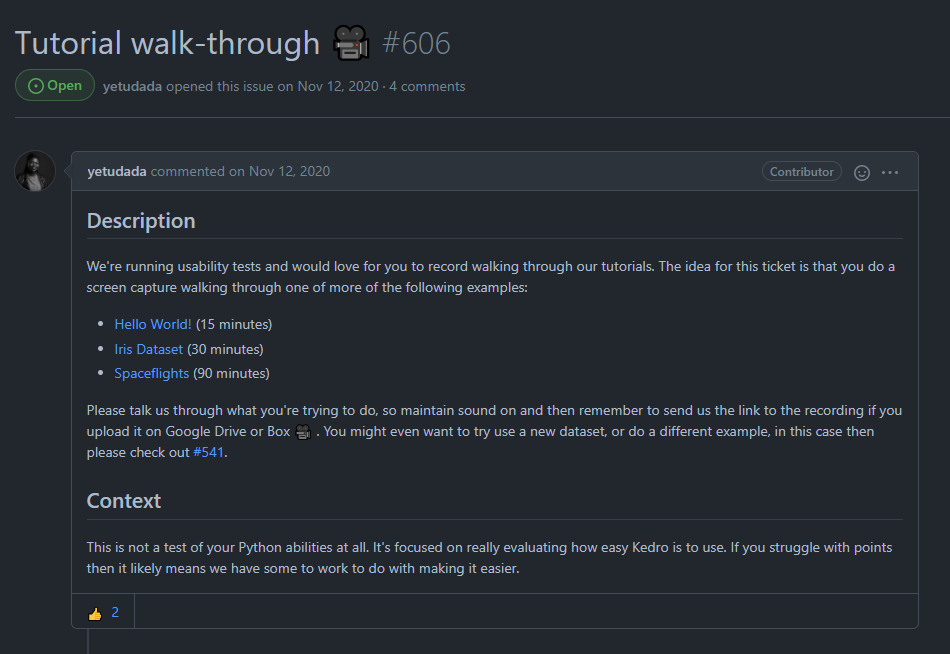
Task: Click the 'commented on Nov 12, 2020' timestamp
Action: point(240,171)
